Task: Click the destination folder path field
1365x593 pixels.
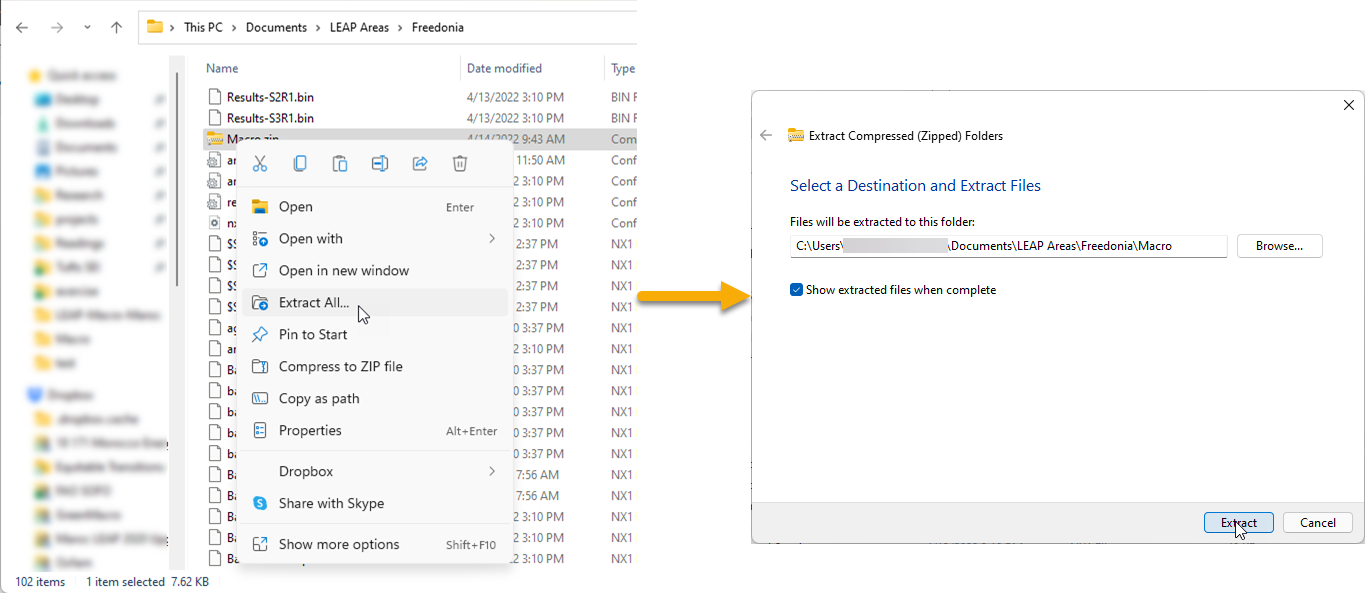Action: pos(1008,246)
